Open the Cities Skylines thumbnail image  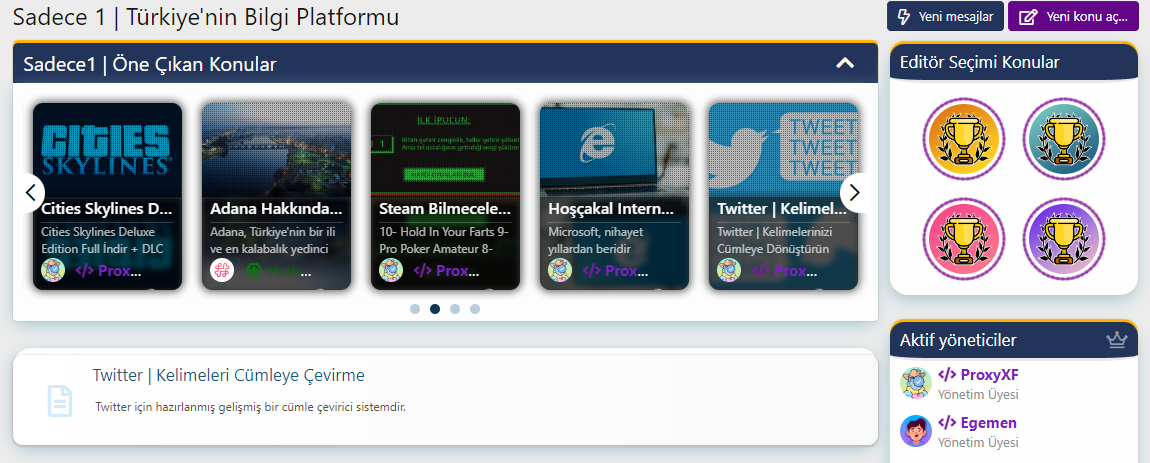108,149
